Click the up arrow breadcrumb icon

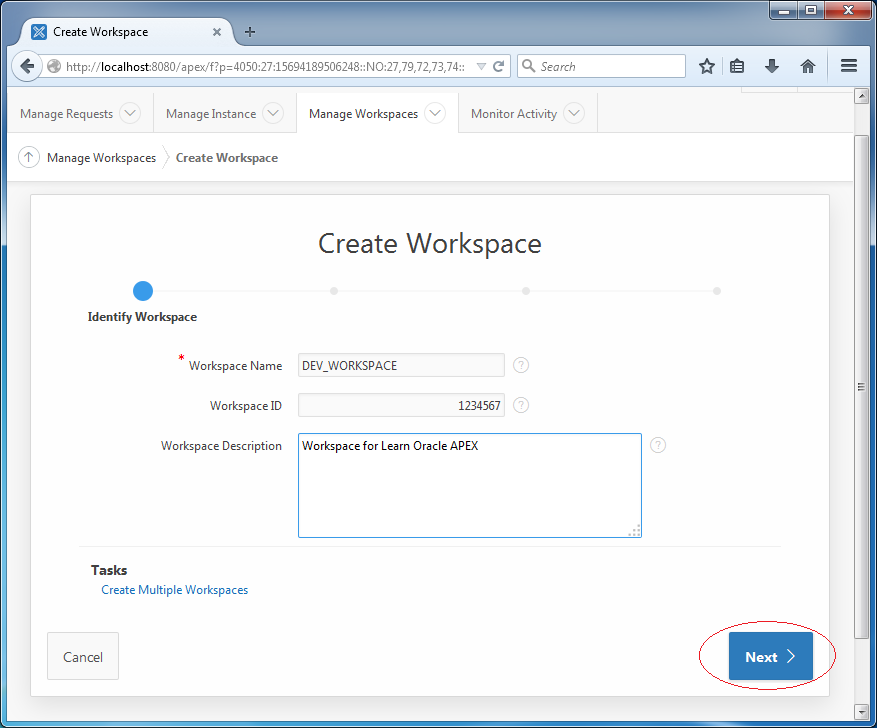point(29,157)
